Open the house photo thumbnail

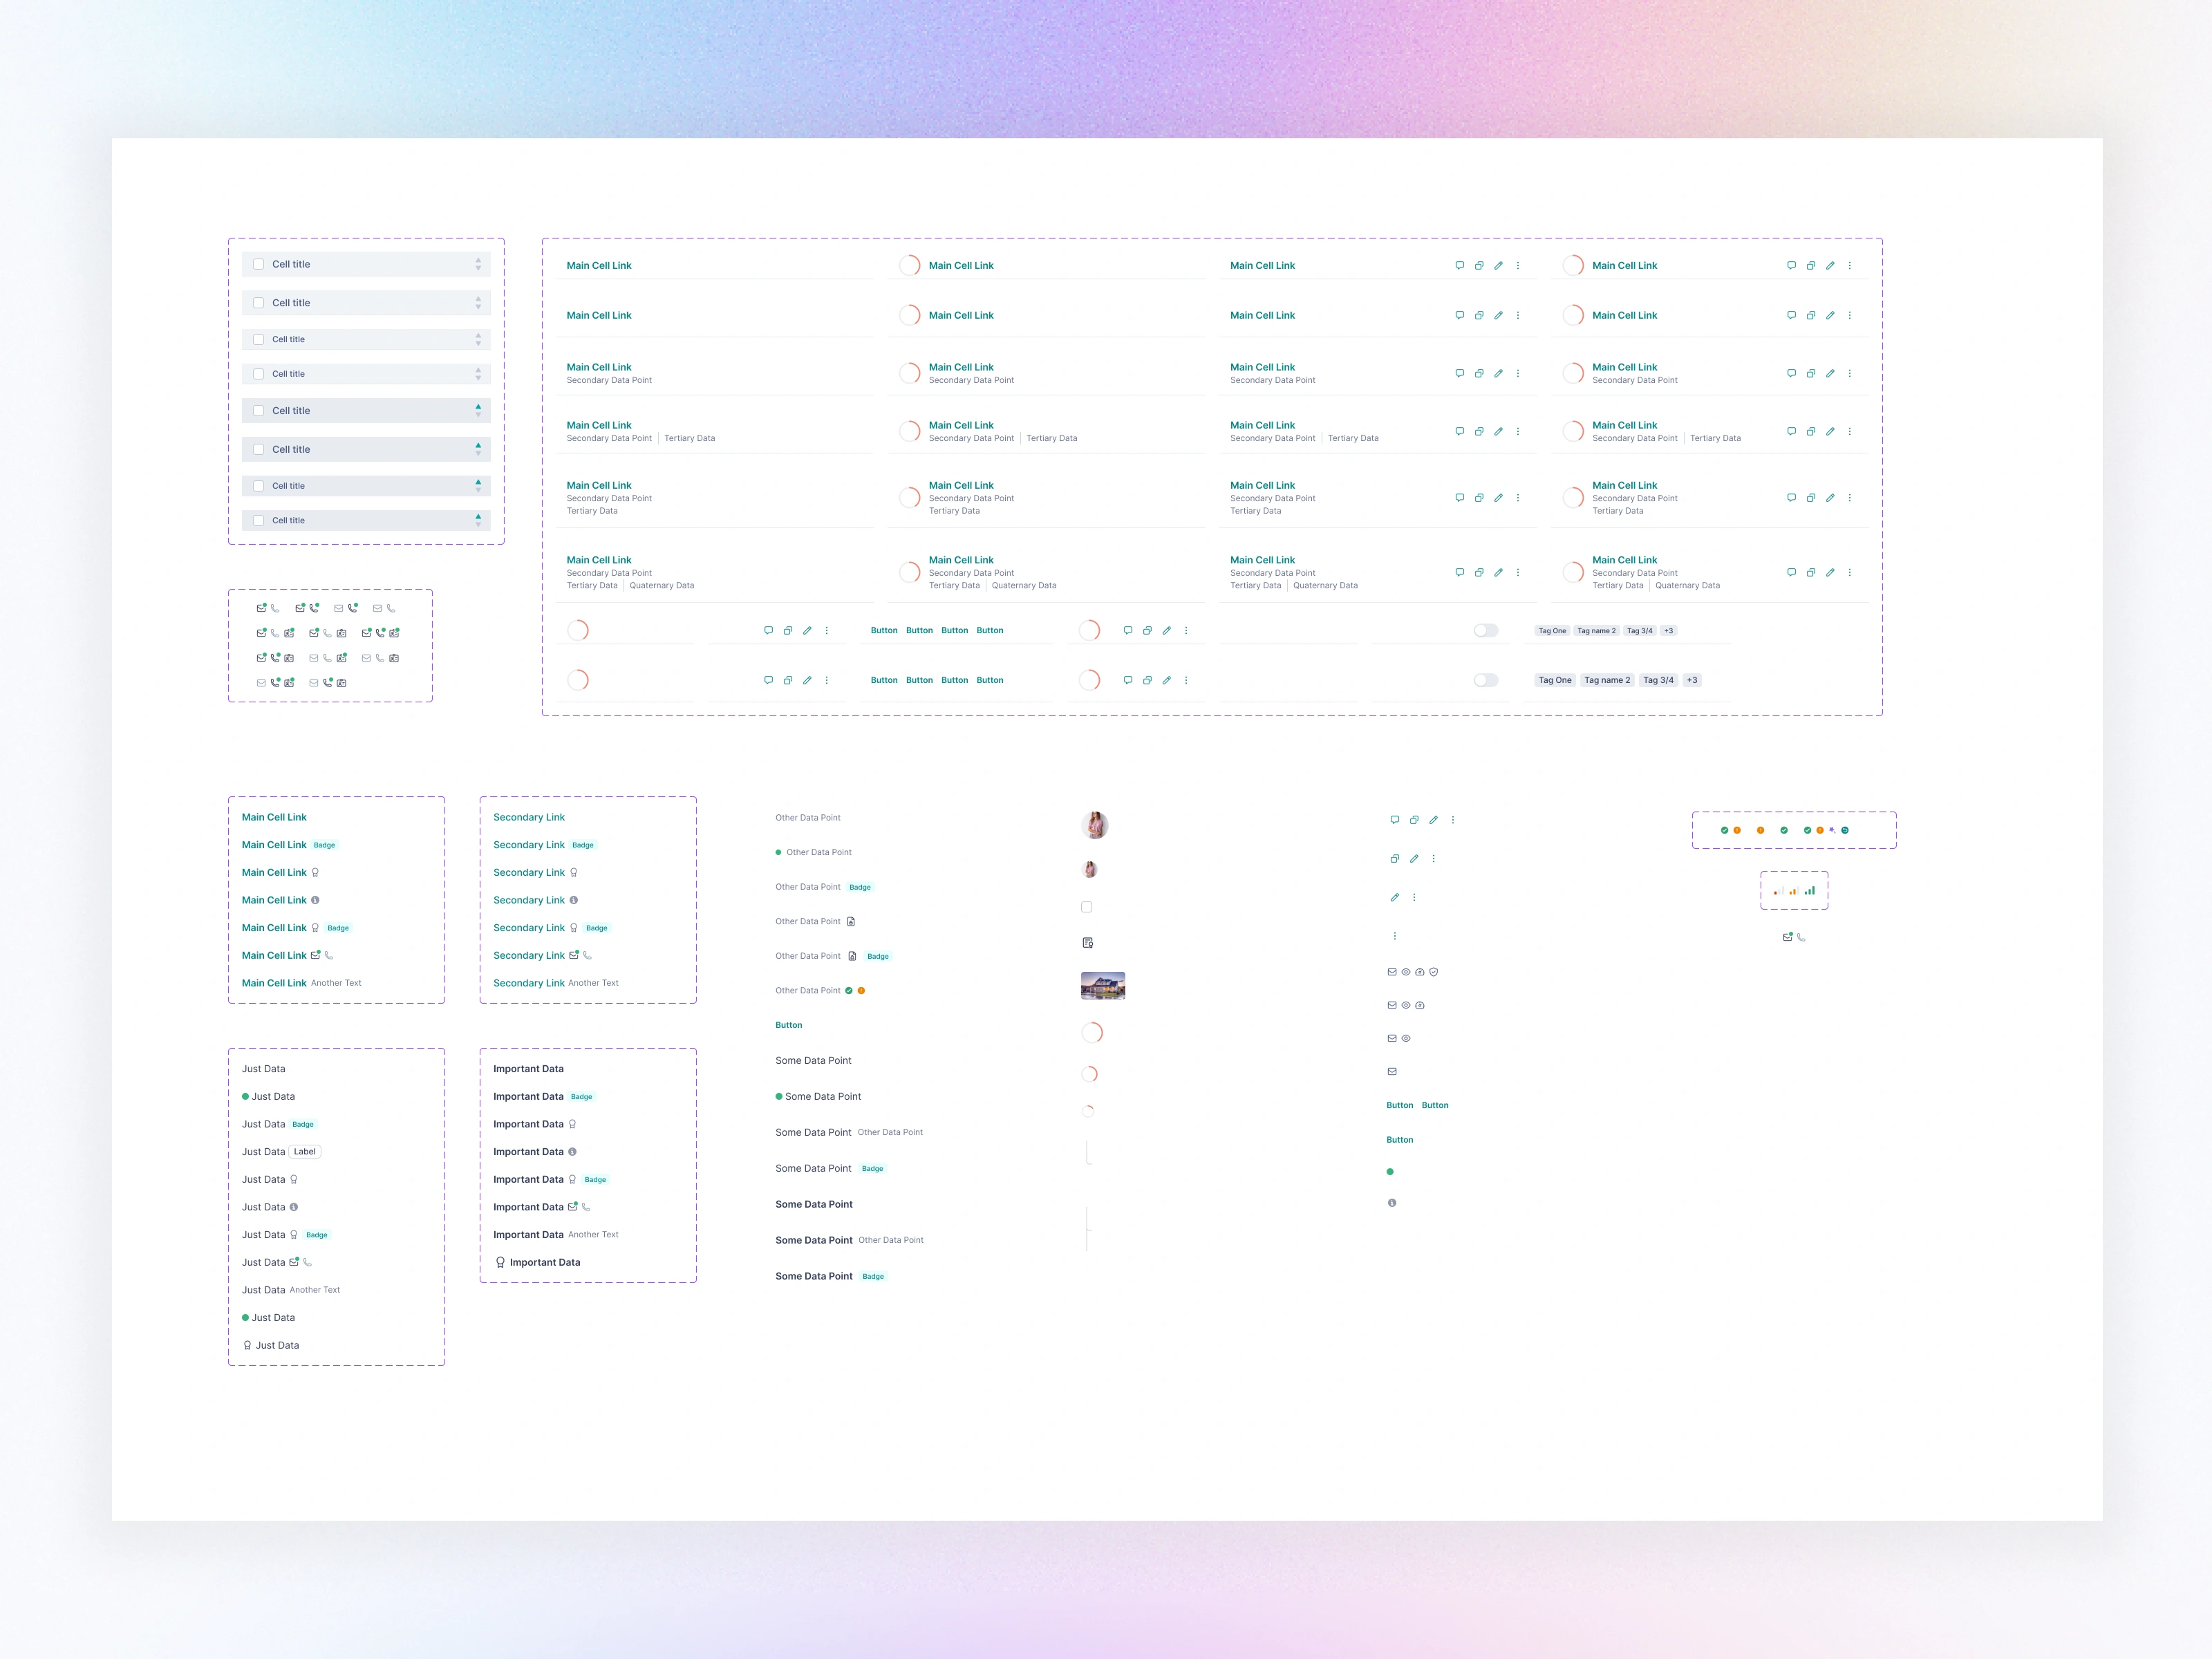click(1103, 986)
